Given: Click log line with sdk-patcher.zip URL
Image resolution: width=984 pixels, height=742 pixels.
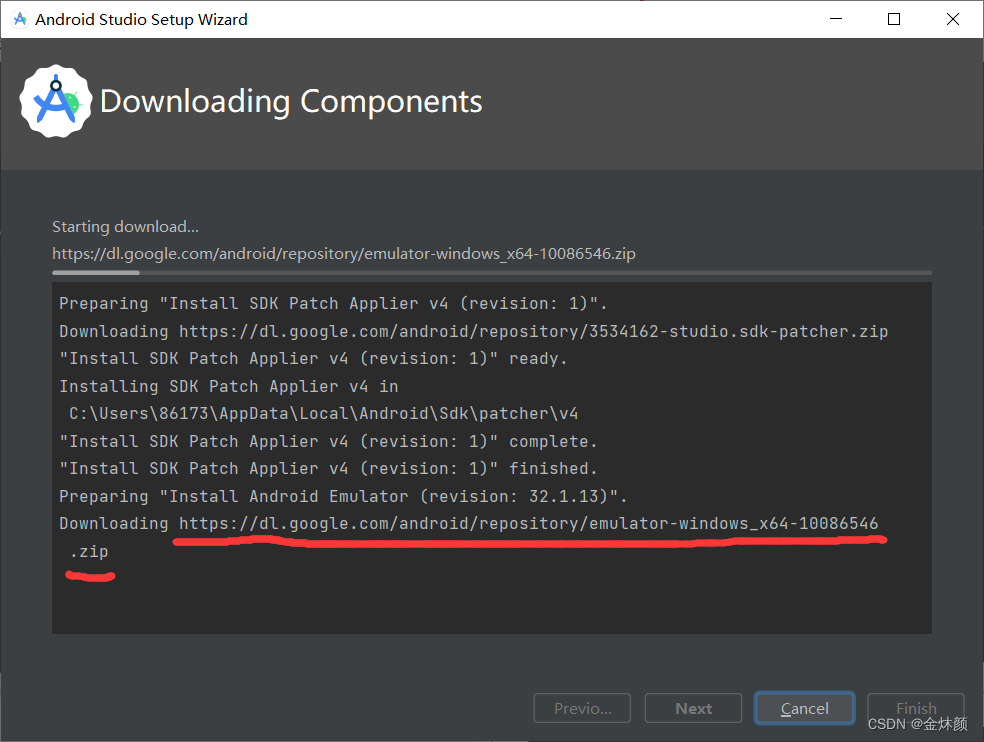Looking at the screenshot, I should coord(474,331).
